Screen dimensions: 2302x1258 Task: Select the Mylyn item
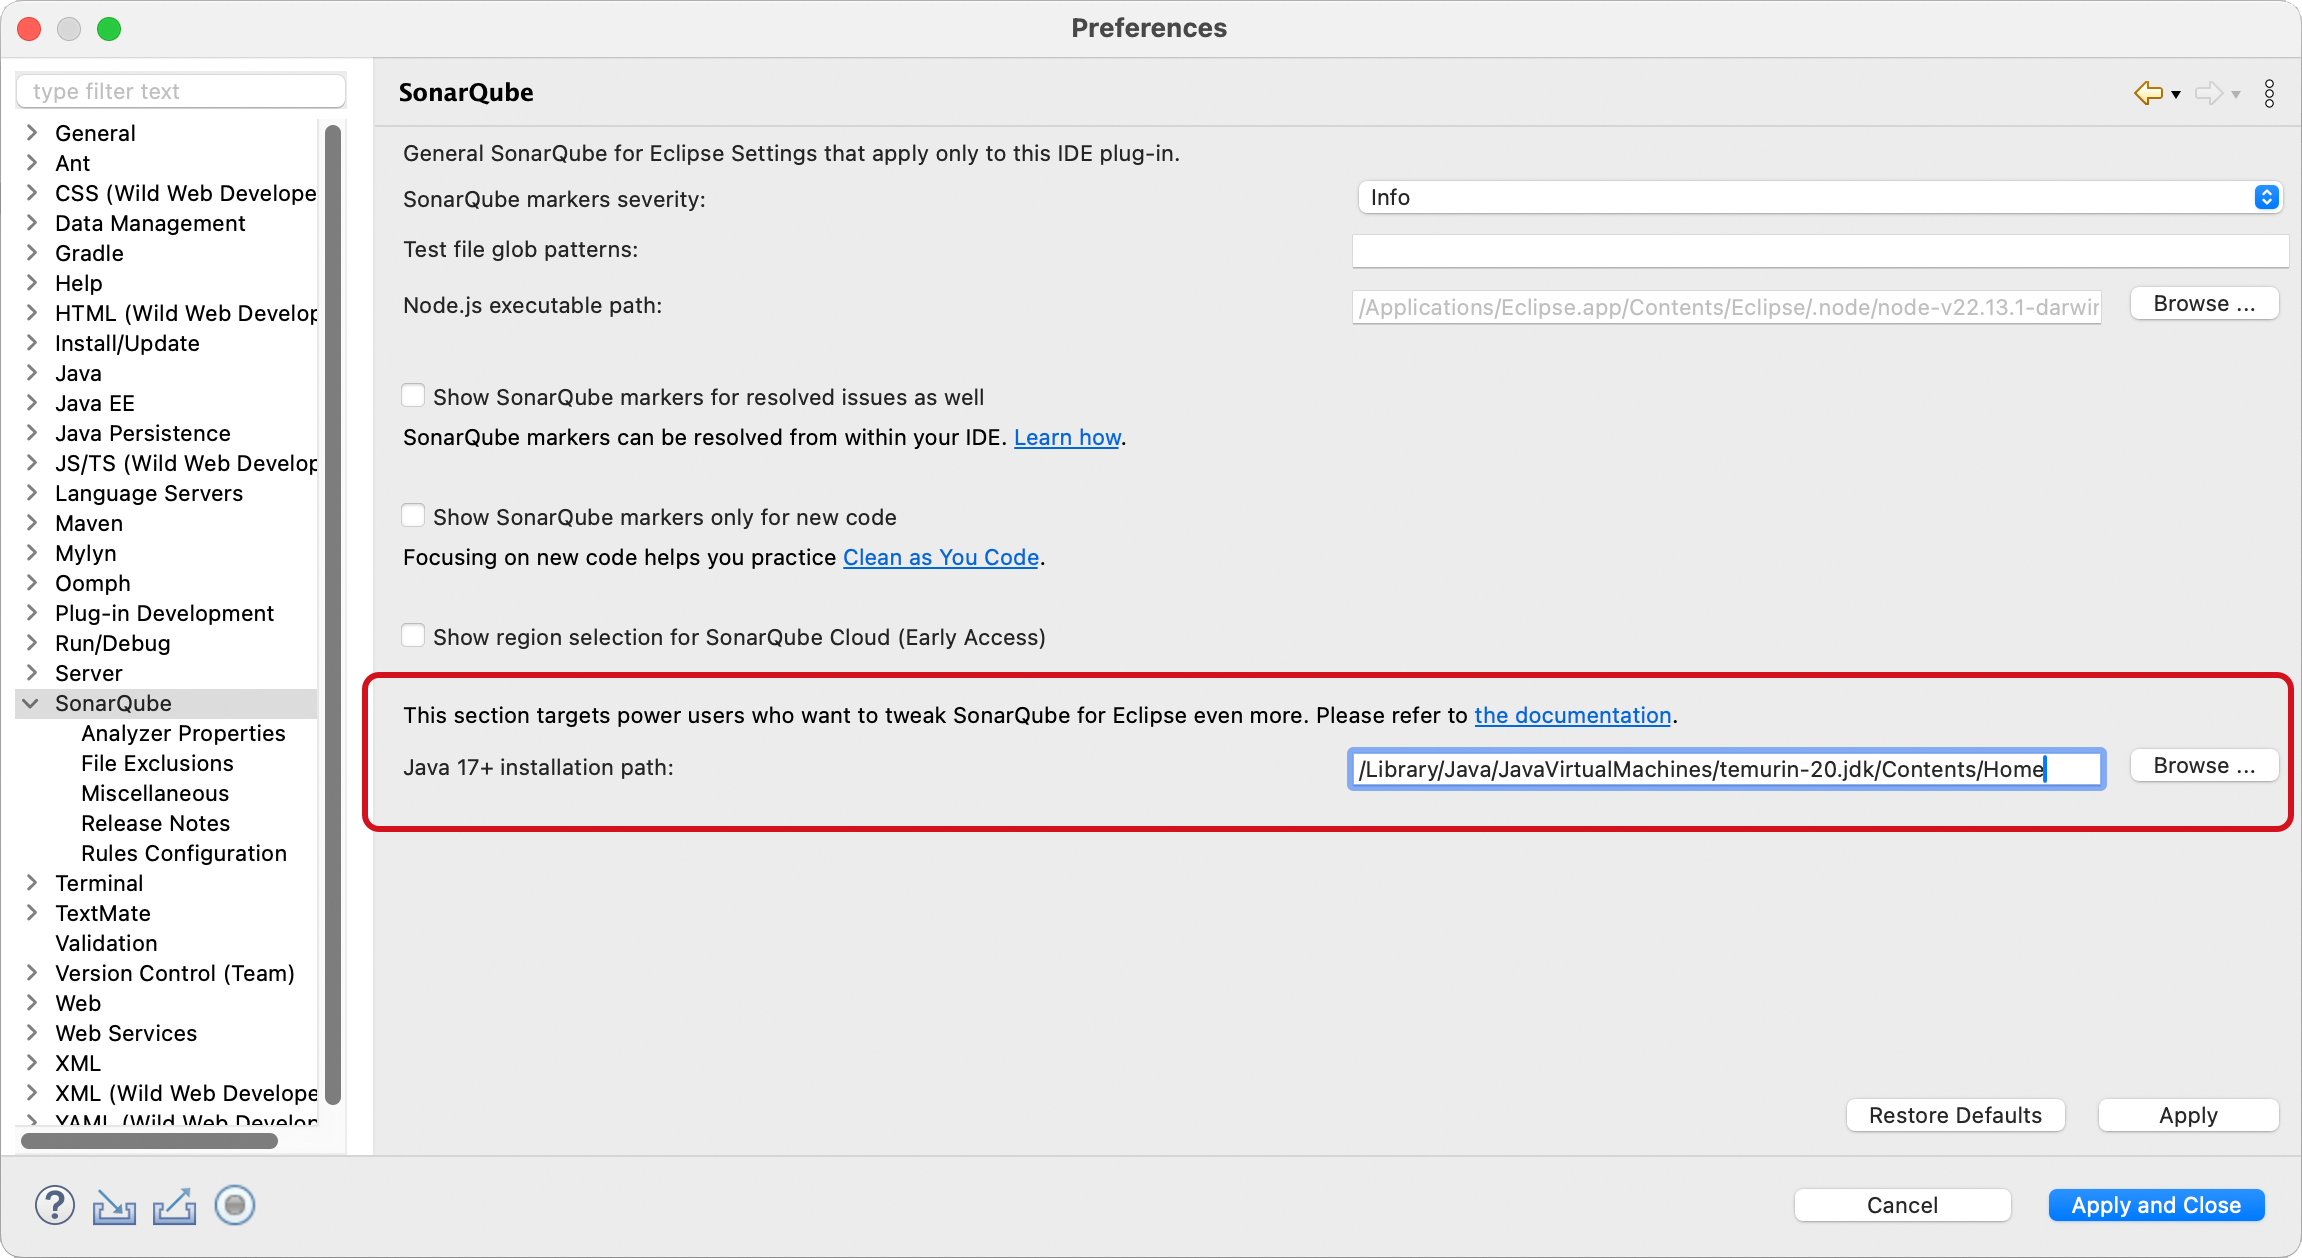coord(85,553)
